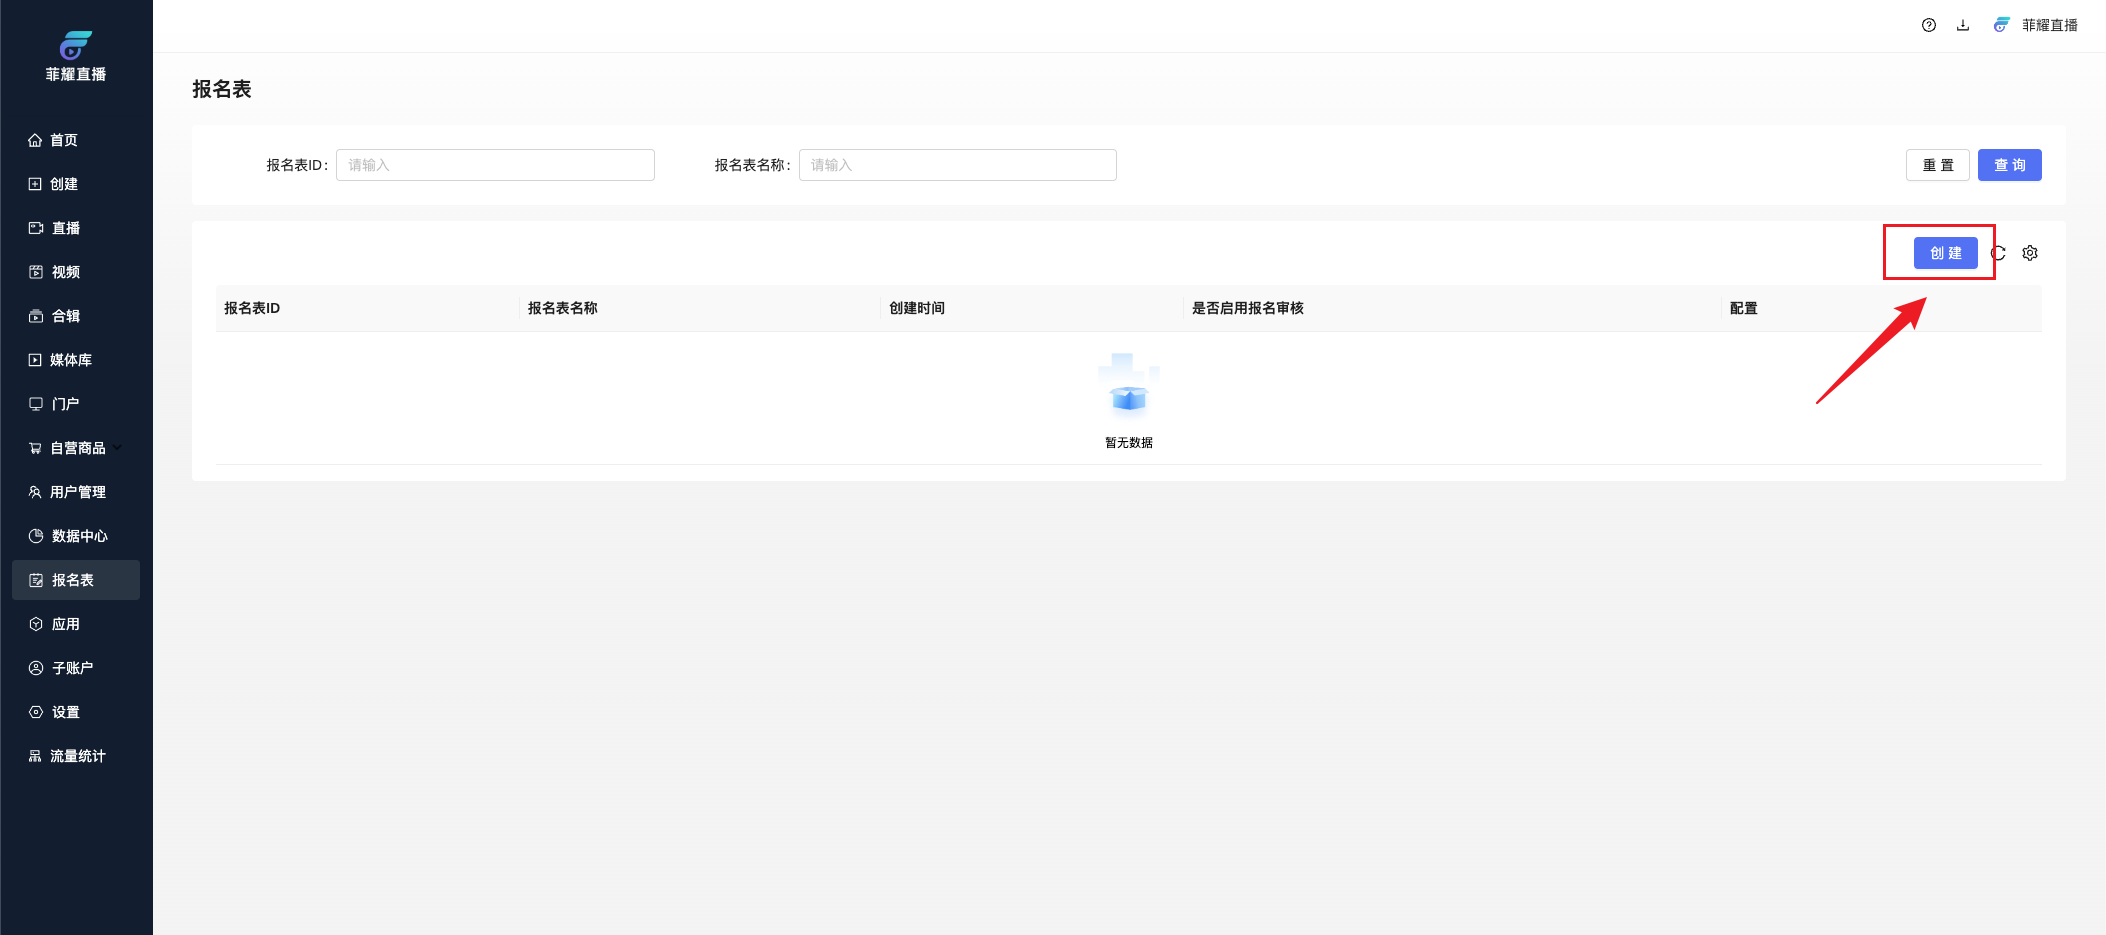This screenshot has height=935, width=2106.
Task: Click the download icon in top bar
Action: pyautogui.click(x=1963, y=25)
